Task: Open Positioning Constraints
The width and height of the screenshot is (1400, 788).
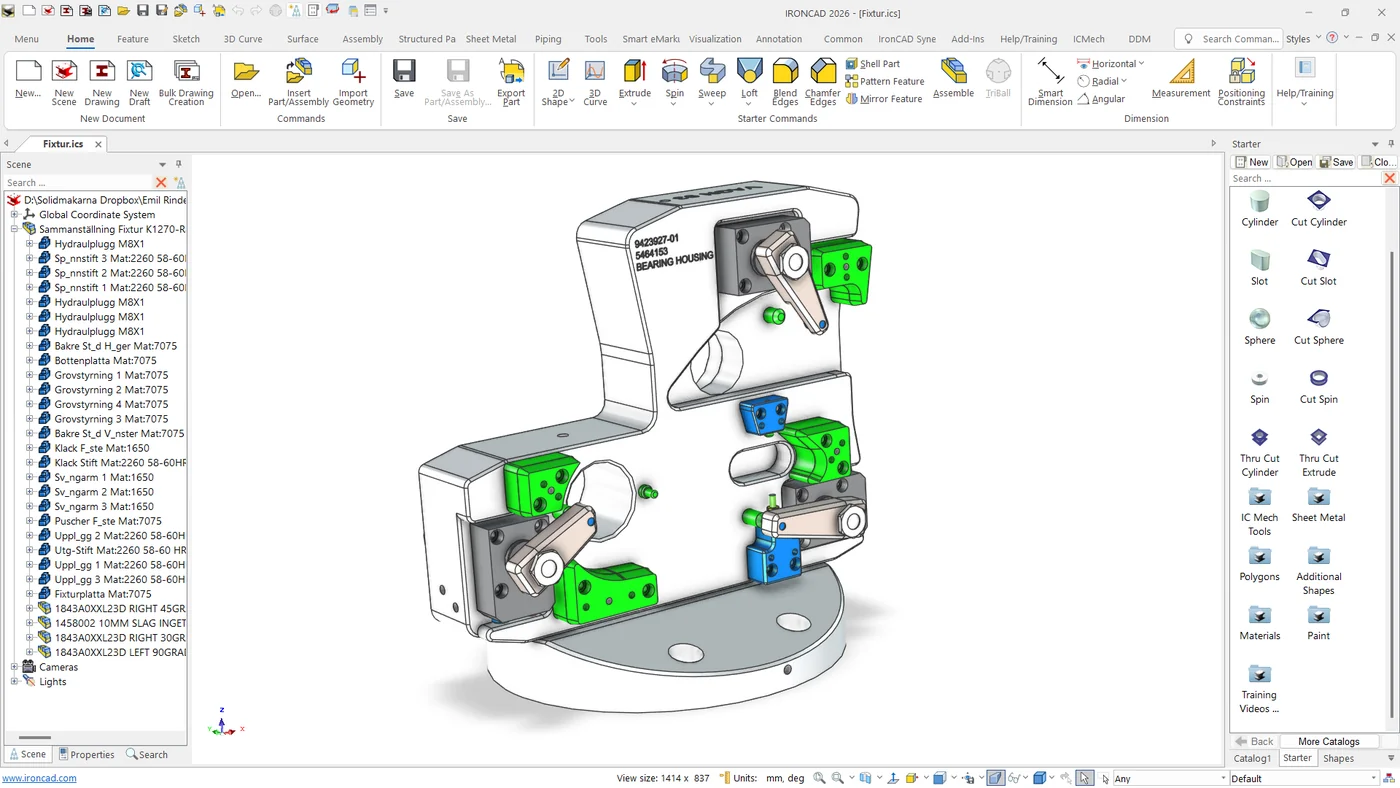Action: coord(1241,82)
